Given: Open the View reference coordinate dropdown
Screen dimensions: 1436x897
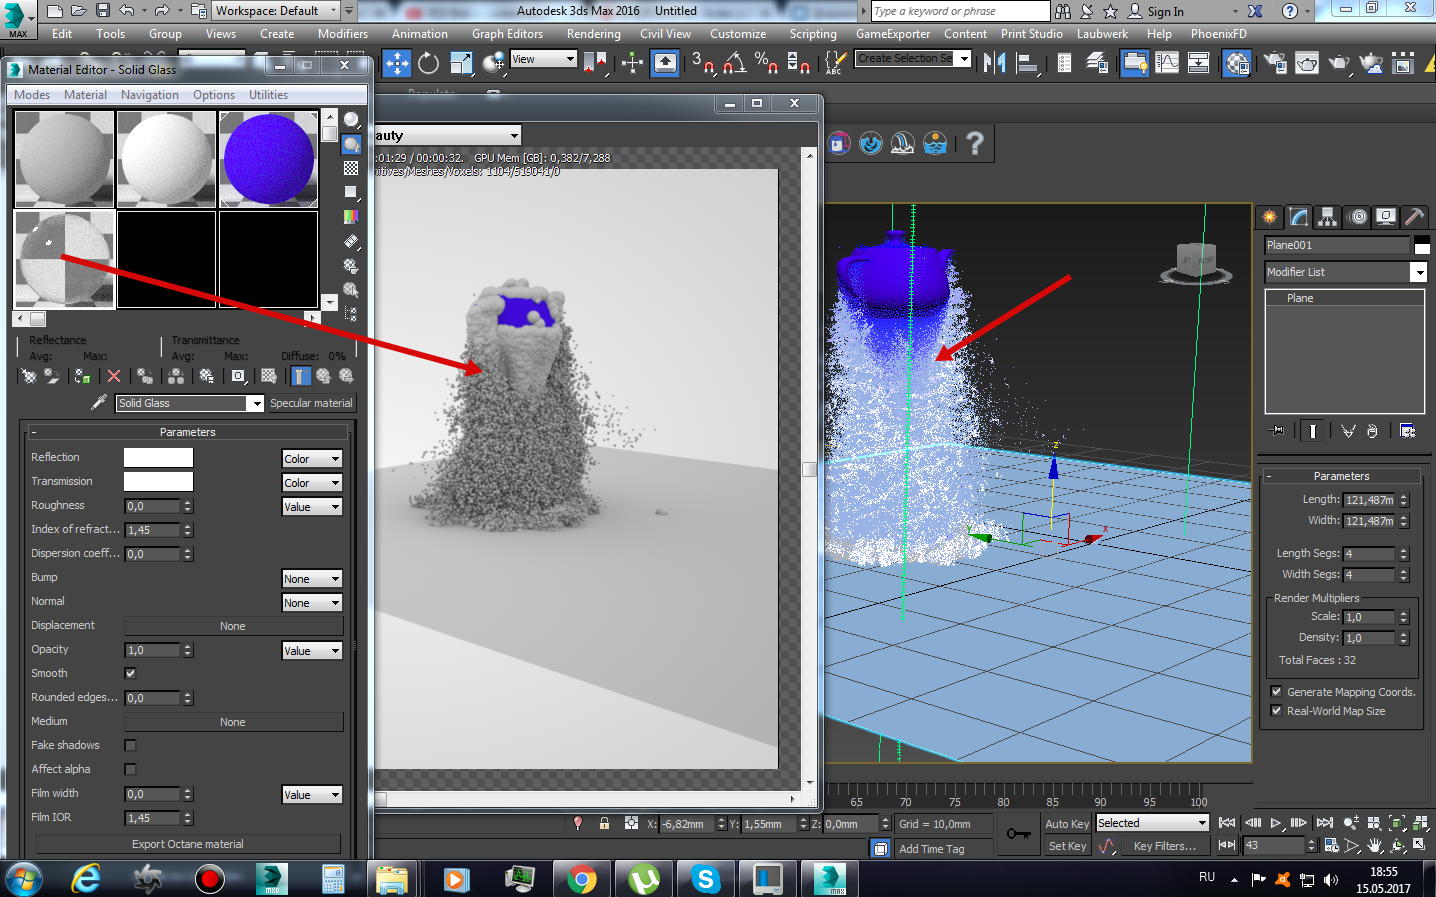Looking at the screenshot, I should coord(544,59).
